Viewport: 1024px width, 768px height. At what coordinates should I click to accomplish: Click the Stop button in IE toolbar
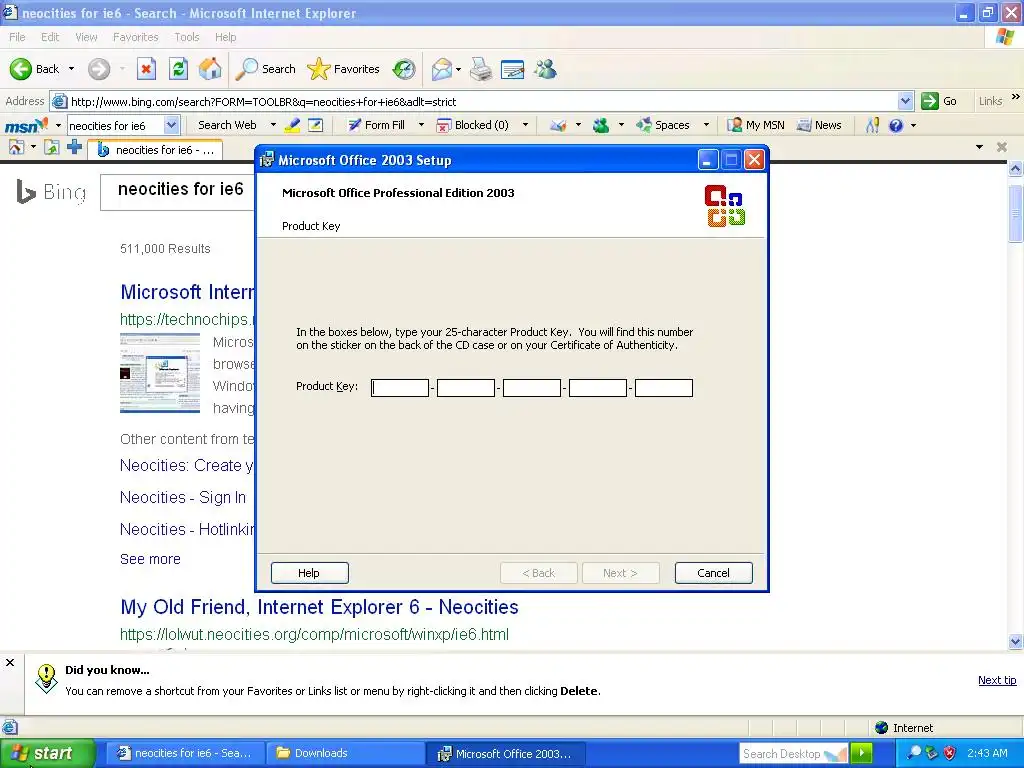146,69
